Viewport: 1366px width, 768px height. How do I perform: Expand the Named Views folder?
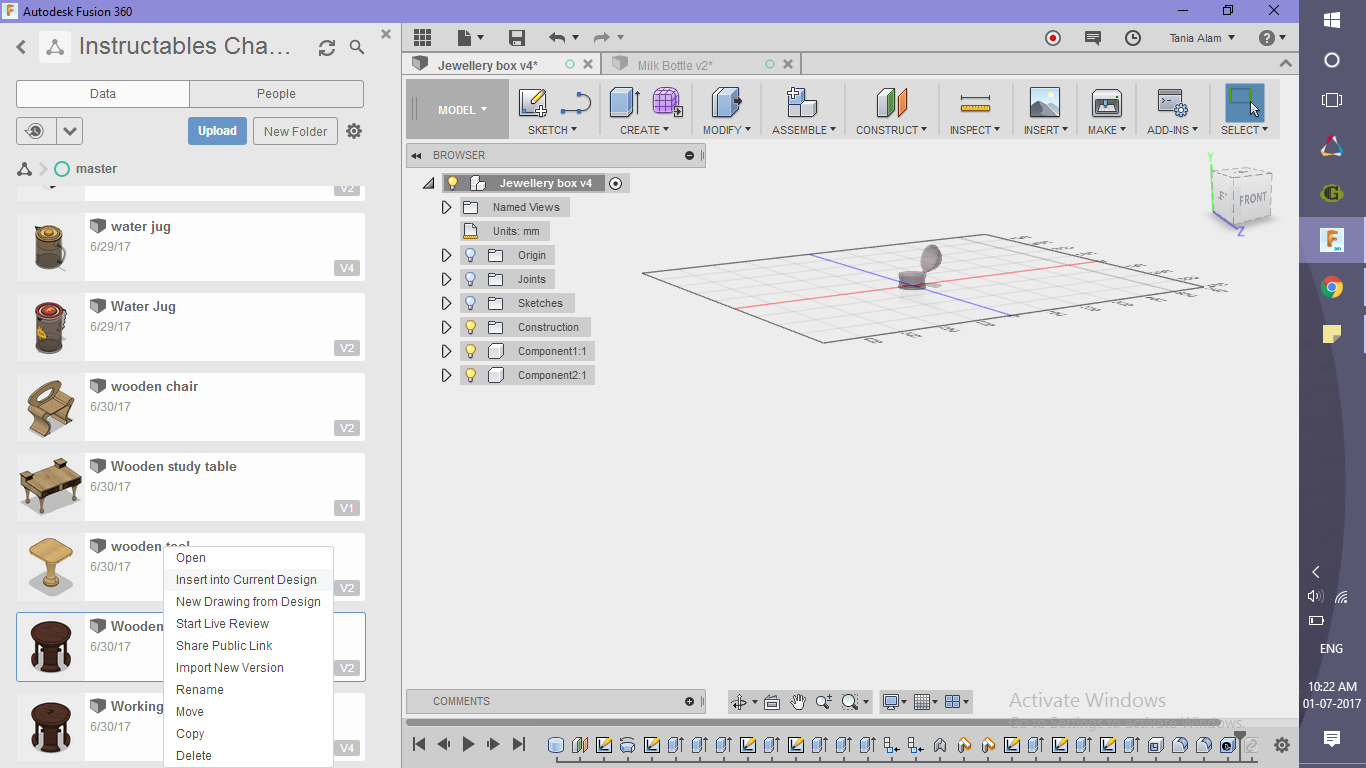[x=447, y=207]
